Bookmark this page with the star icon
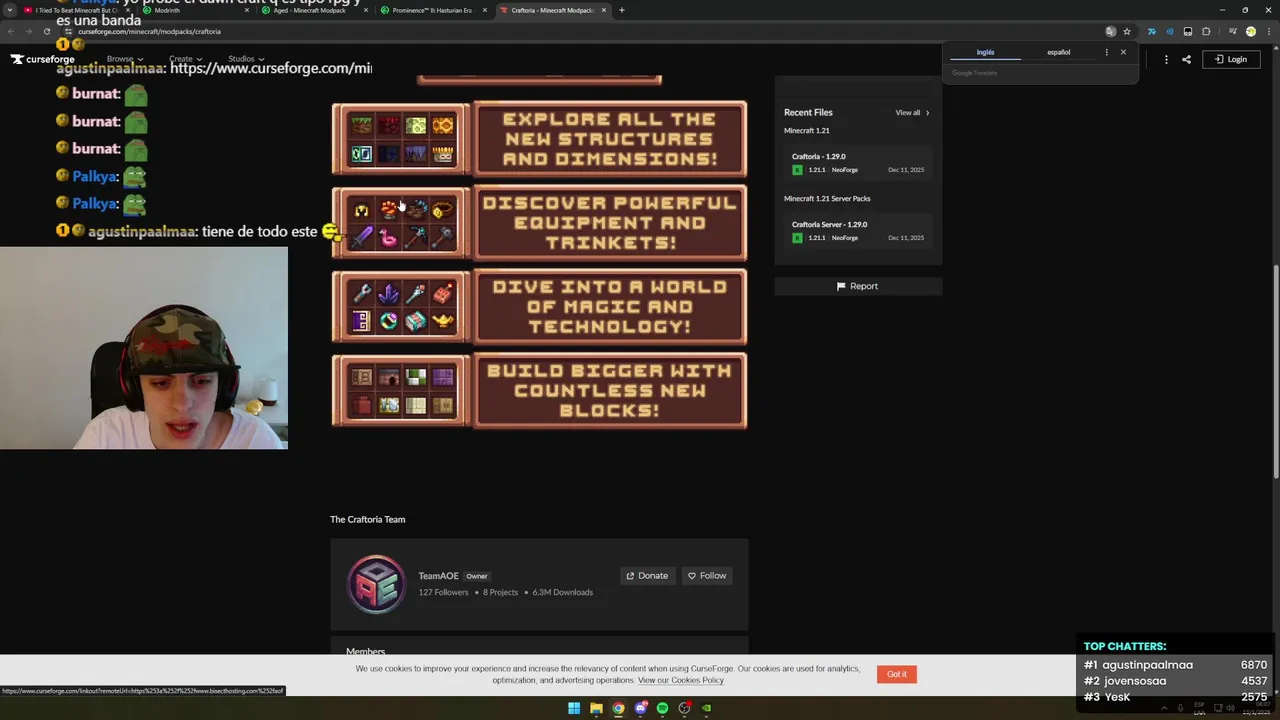 point(1127,31)
